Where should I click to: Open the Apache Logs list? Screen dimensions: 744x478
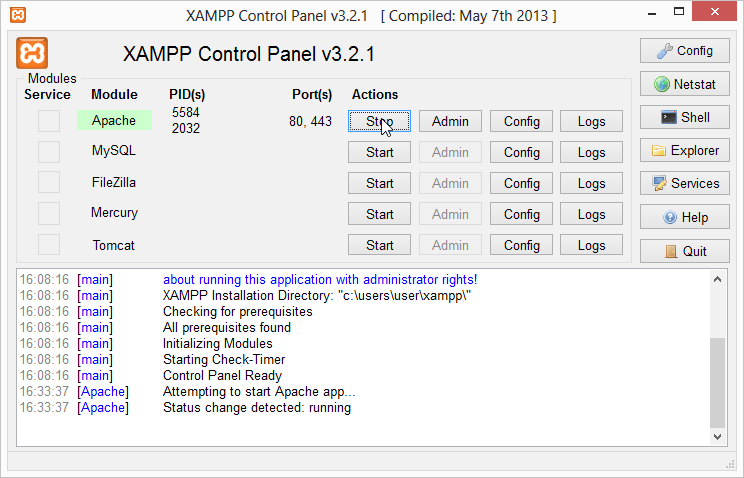591,122
